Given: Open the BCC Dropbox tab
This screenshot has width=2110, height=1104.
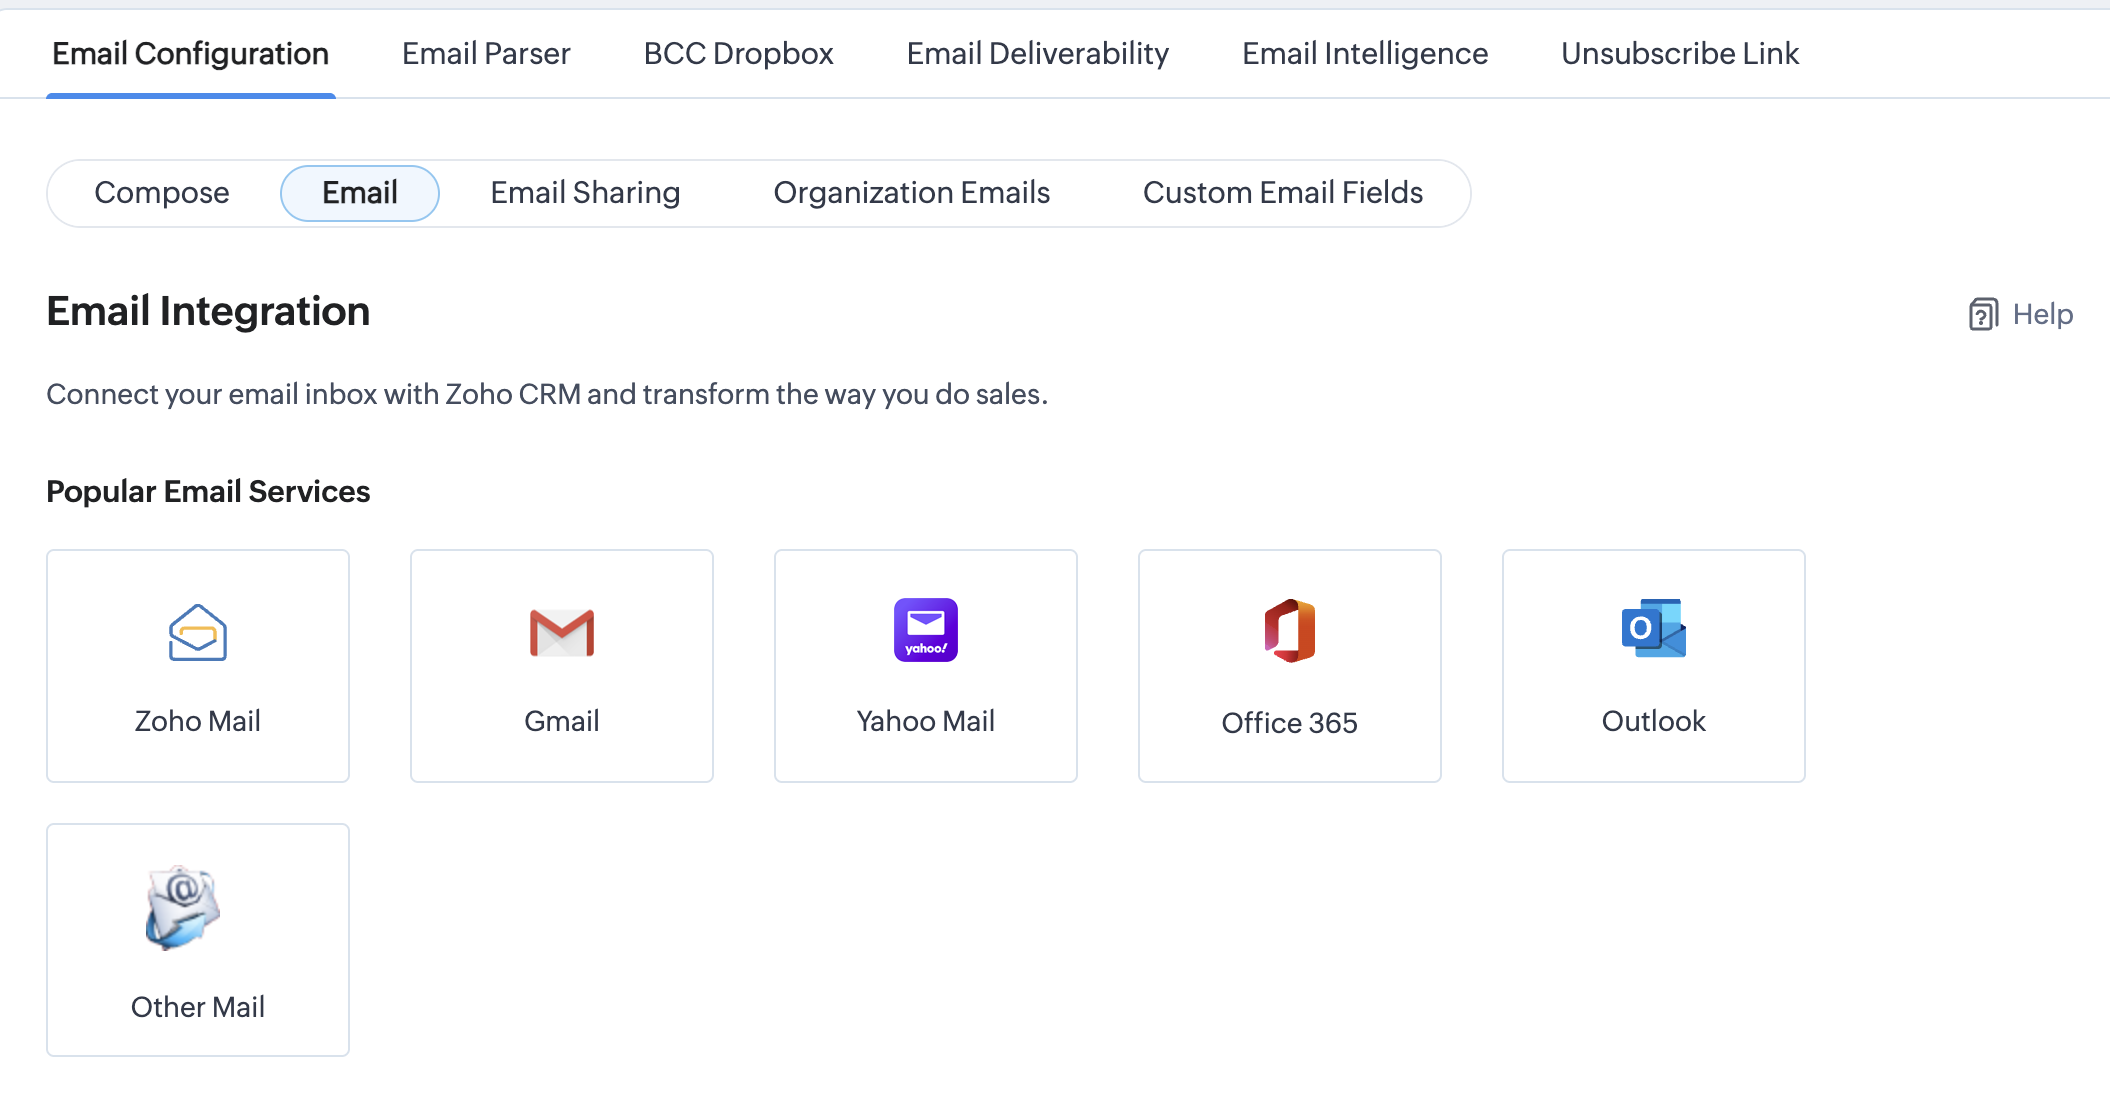Looking at the screenshot, I should 738,53.
